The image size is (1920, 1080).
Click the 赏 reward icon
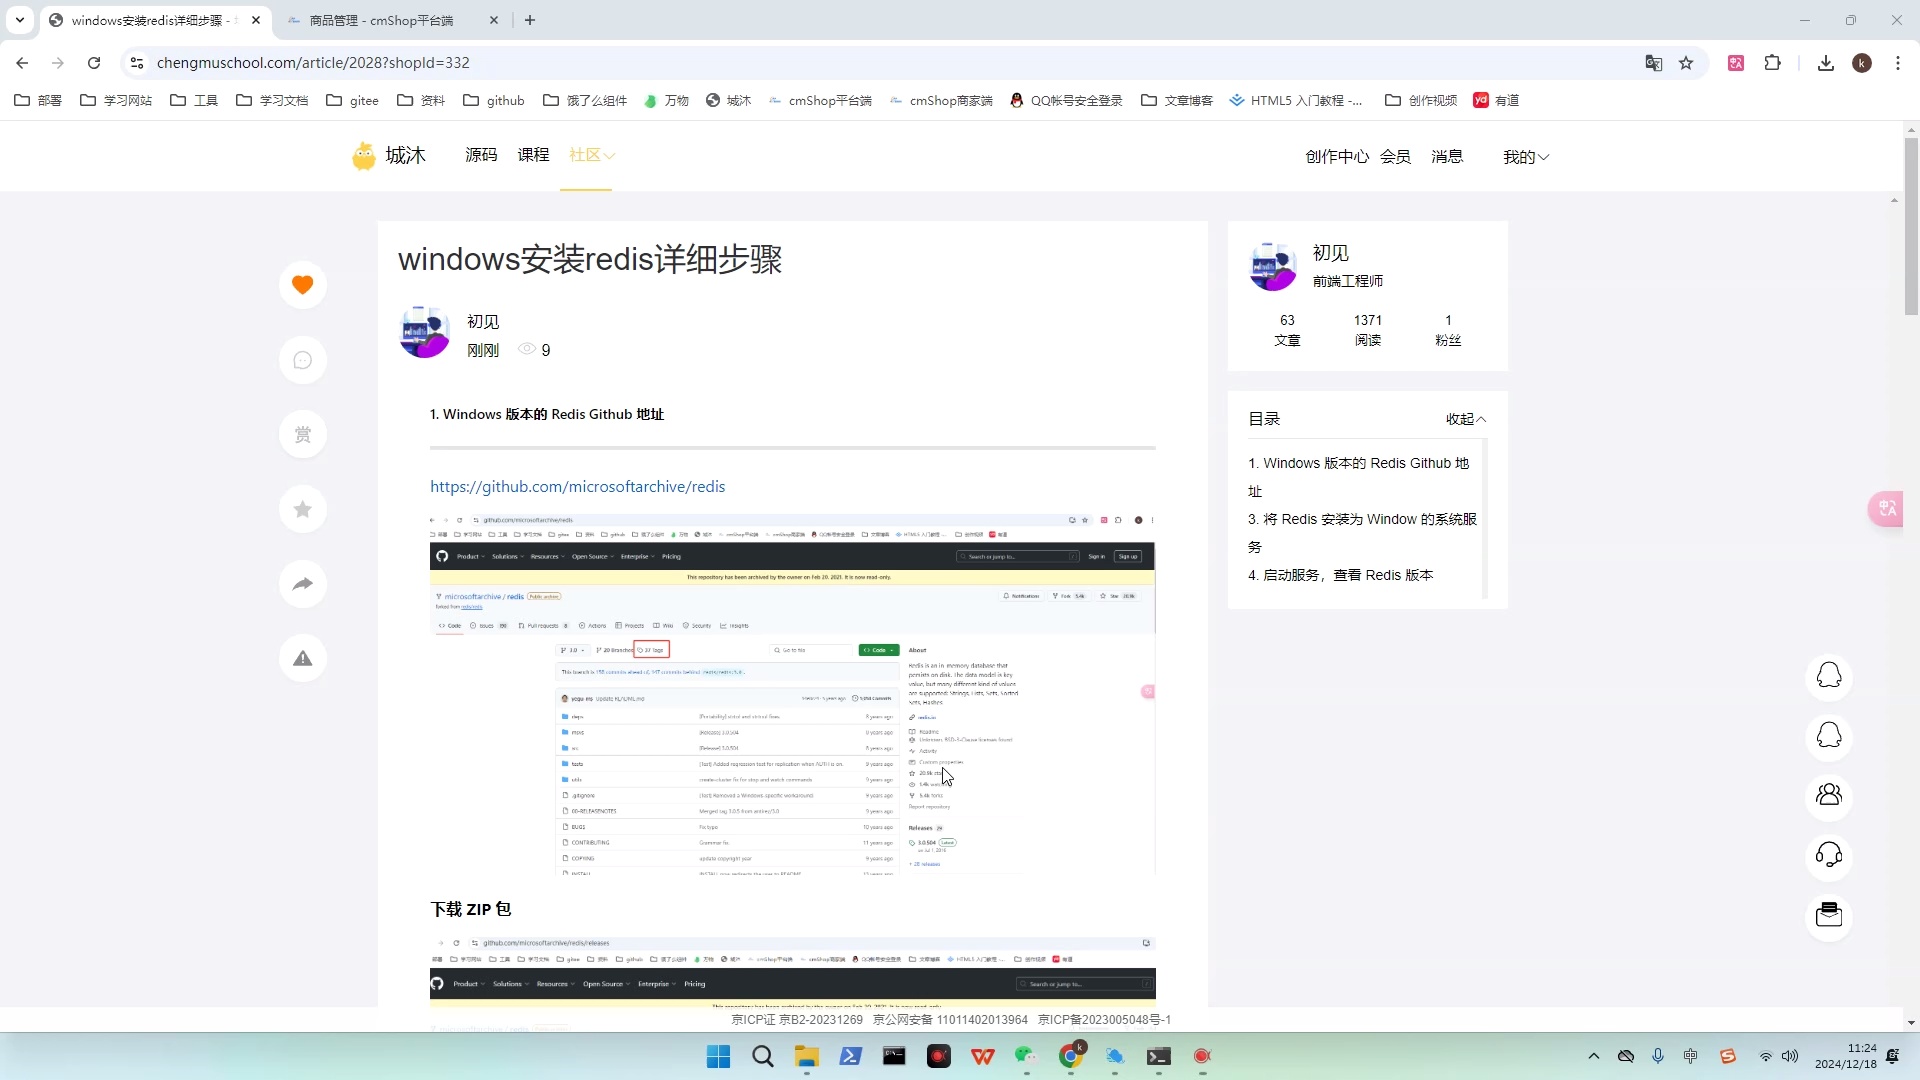[x=302, y=434]
